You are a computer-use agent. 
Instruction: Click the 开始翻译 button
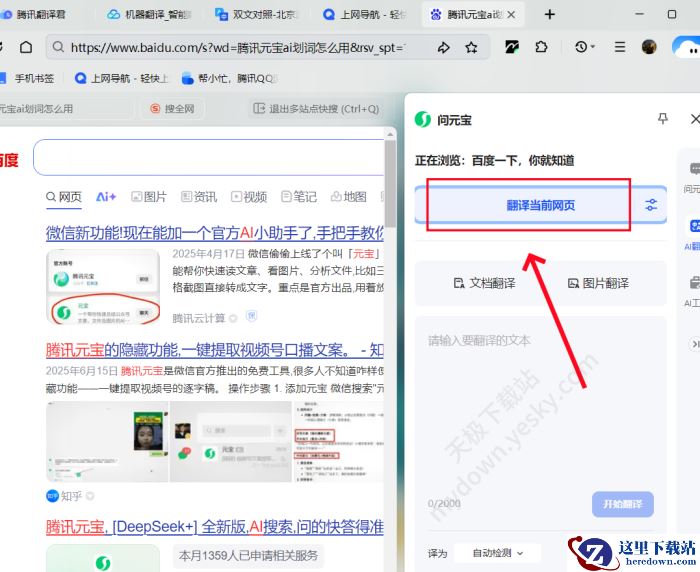click(x=623, y=504)
